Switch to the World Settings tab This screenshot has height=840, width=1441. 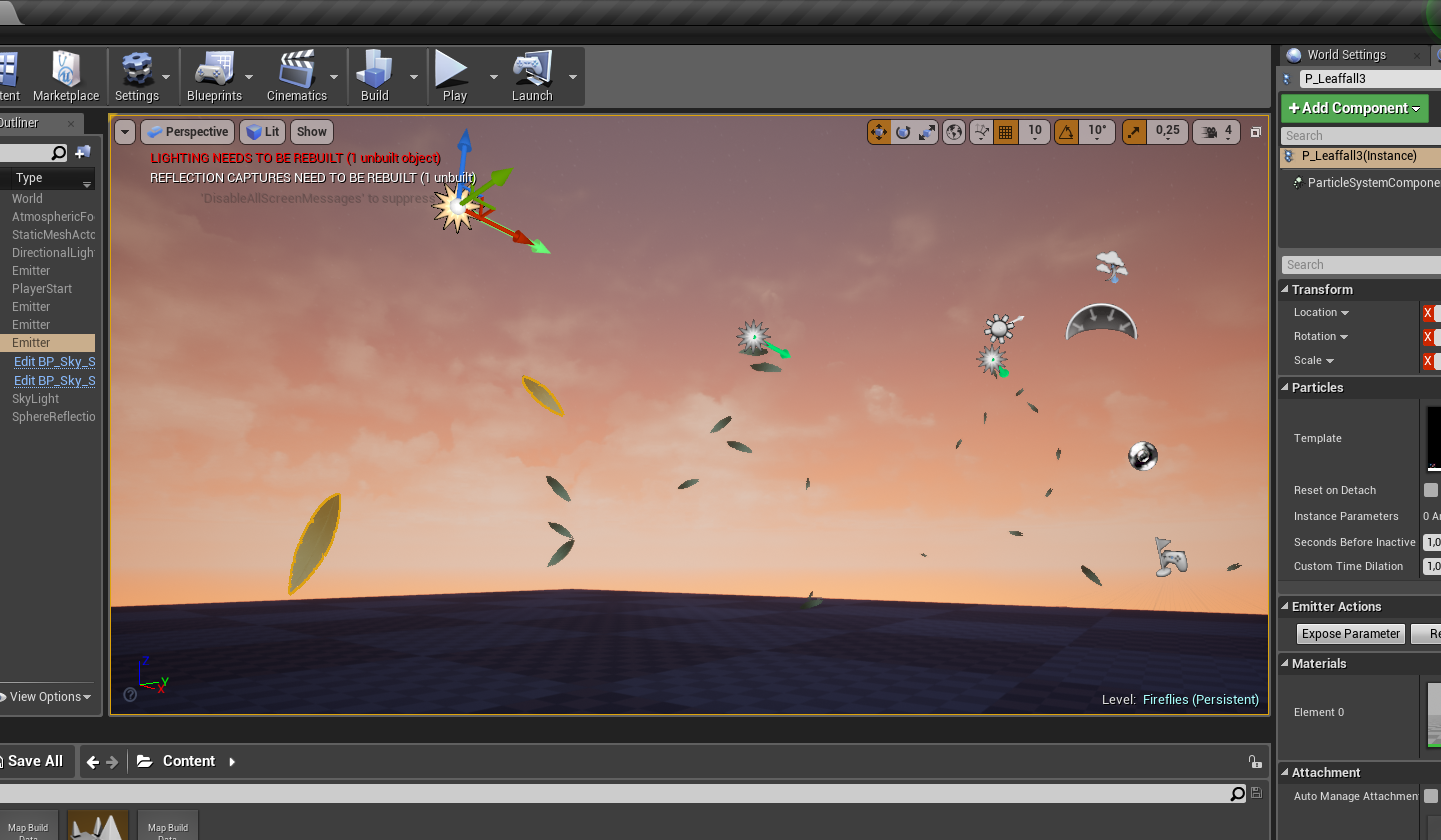click(x=1349, y=54)
